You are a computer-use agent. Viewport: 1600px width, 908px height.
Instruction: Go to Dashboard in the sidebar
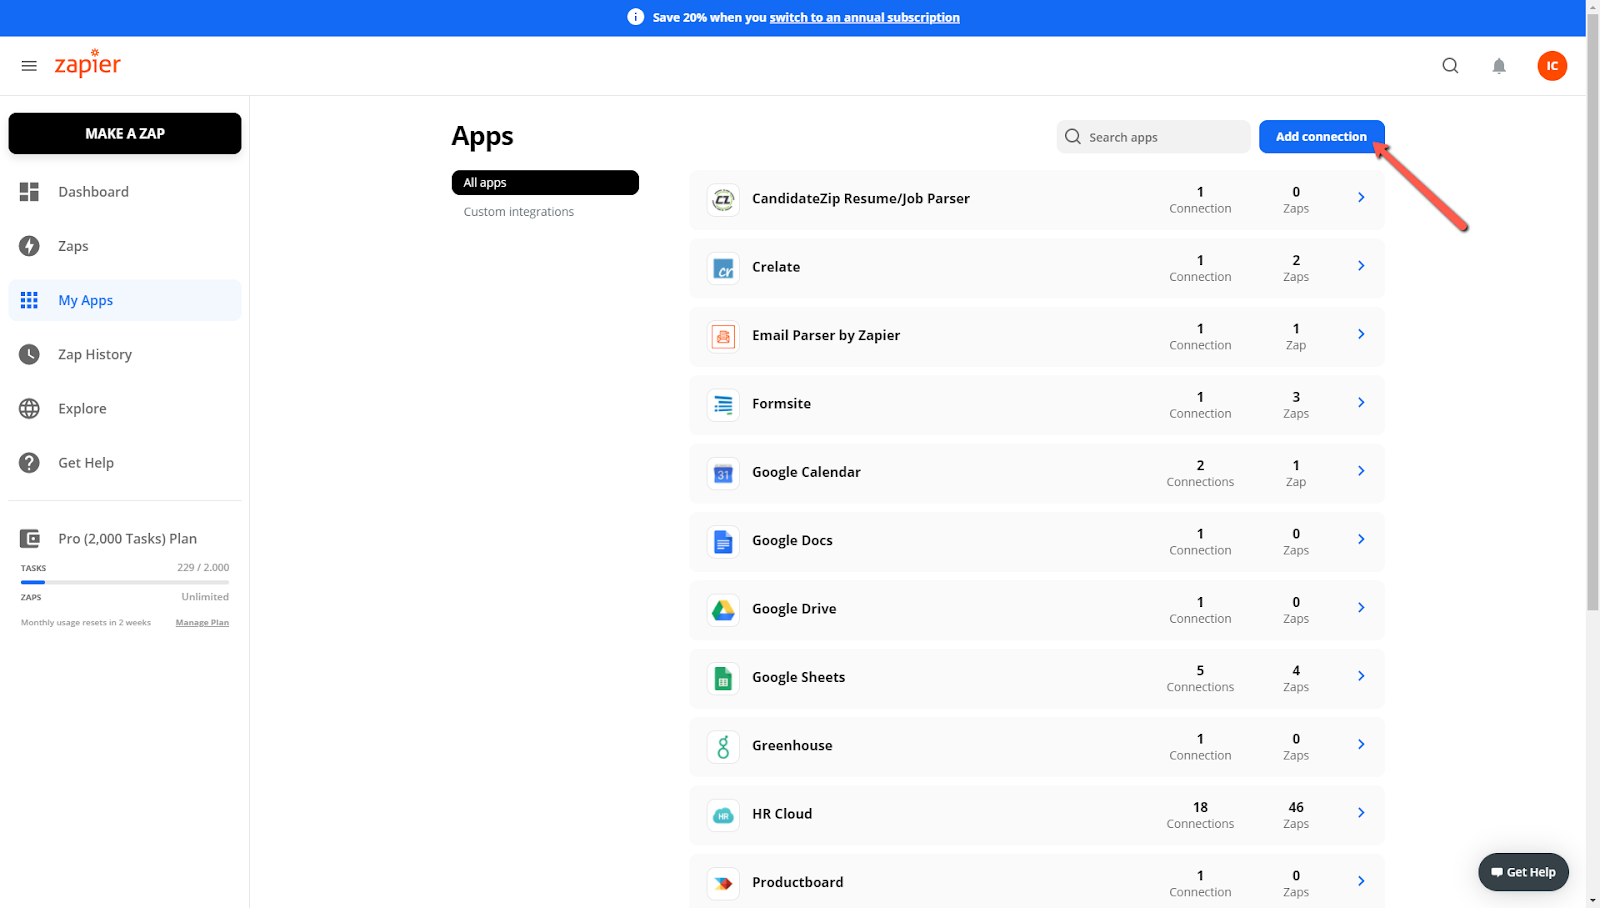click(x=125, y=192)
